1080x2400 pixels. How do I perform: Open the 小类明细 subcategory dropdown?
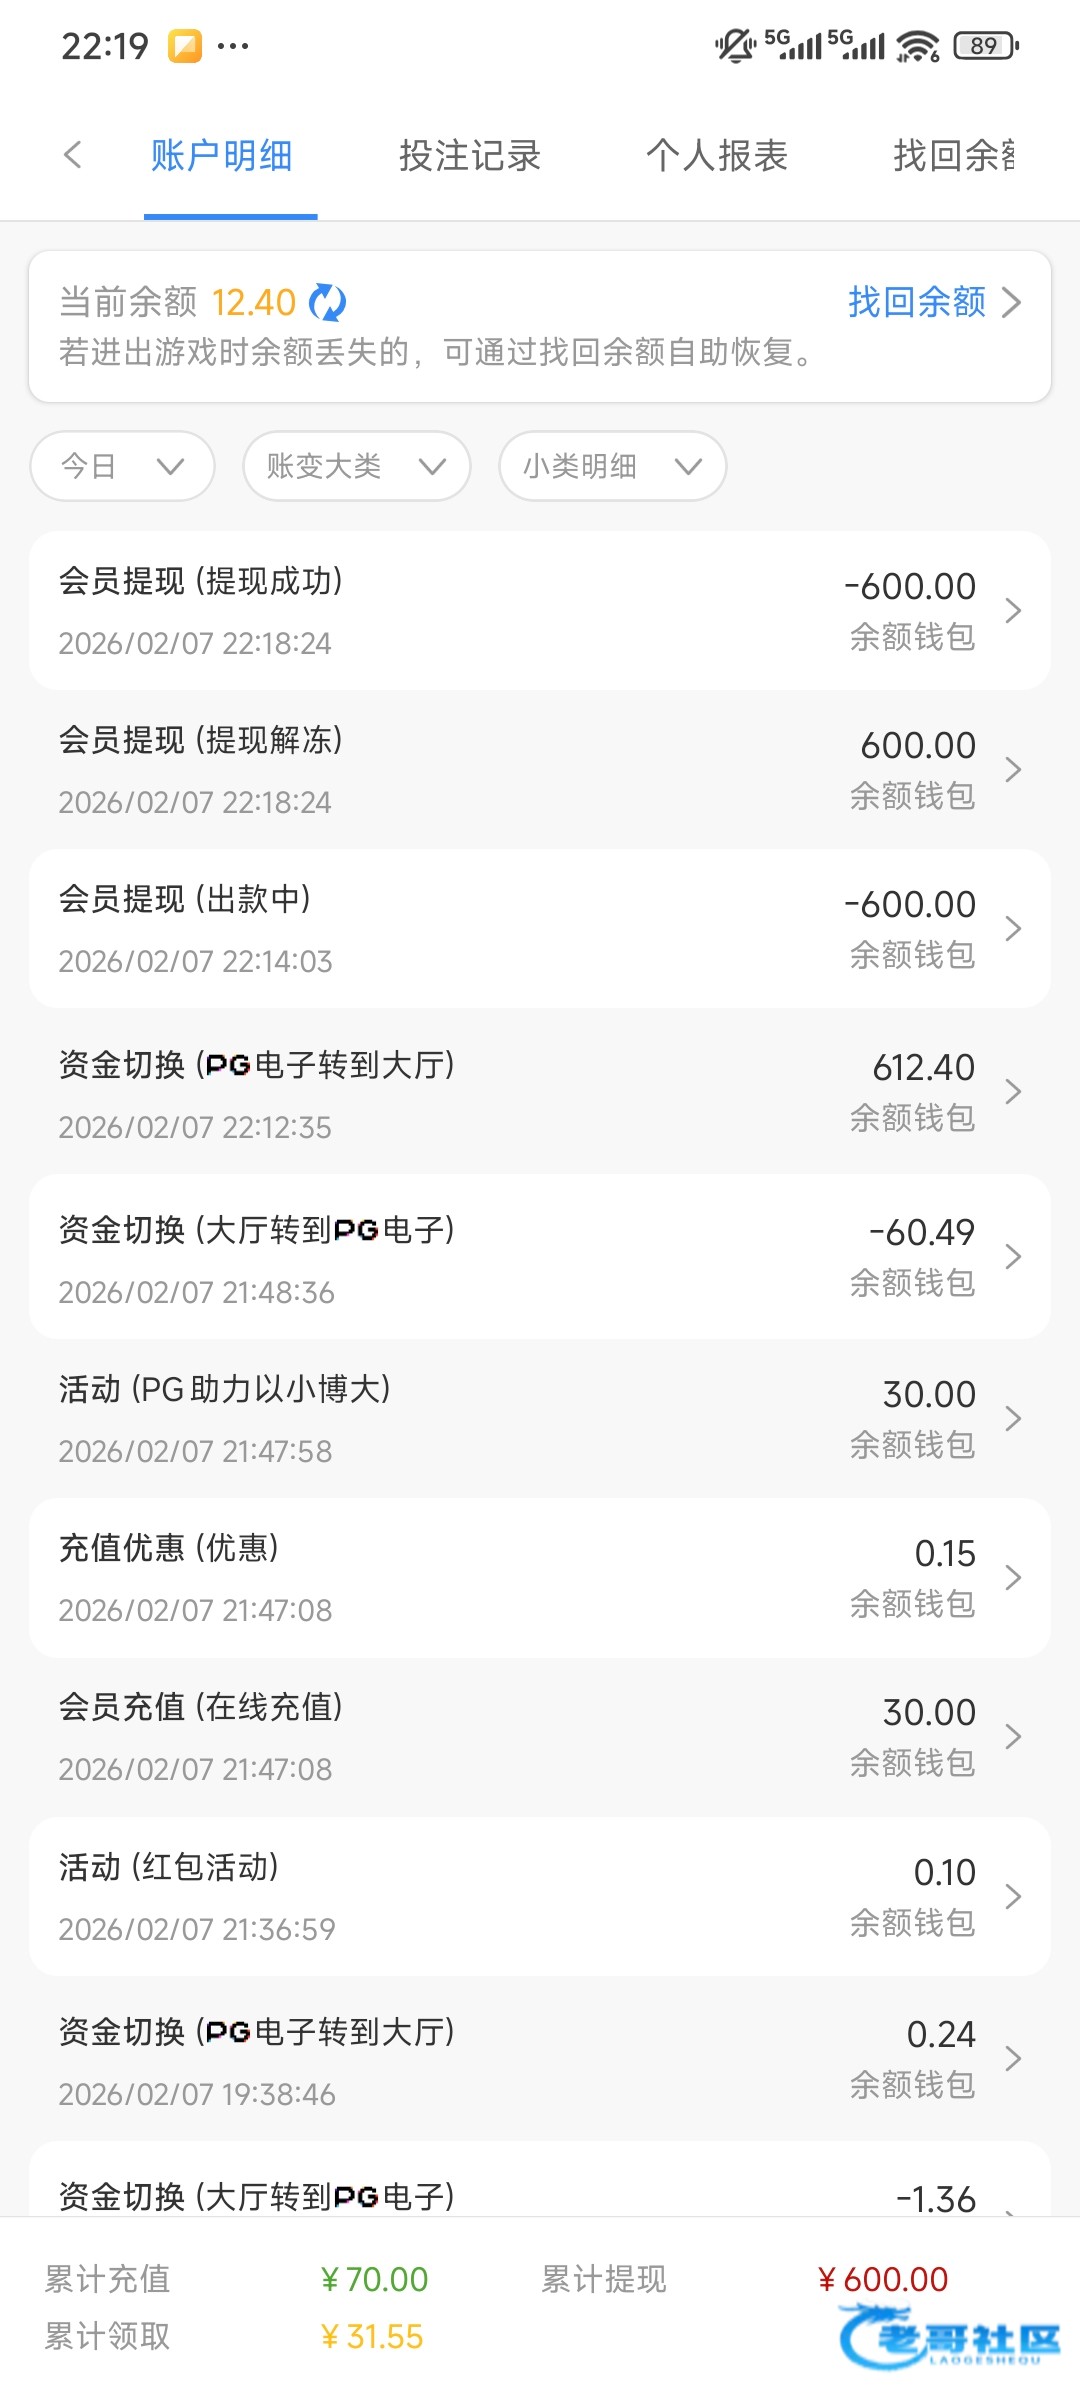pos(612,466)
